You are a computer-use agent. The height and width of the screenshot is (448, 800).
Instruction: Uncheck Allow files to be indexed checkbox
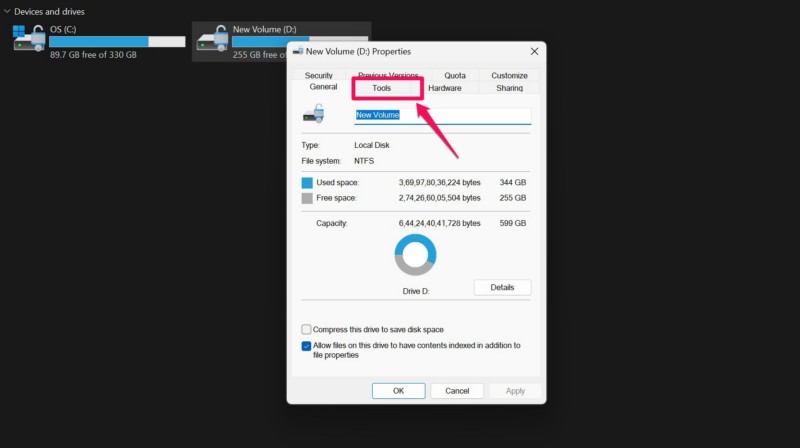point(306,346)
